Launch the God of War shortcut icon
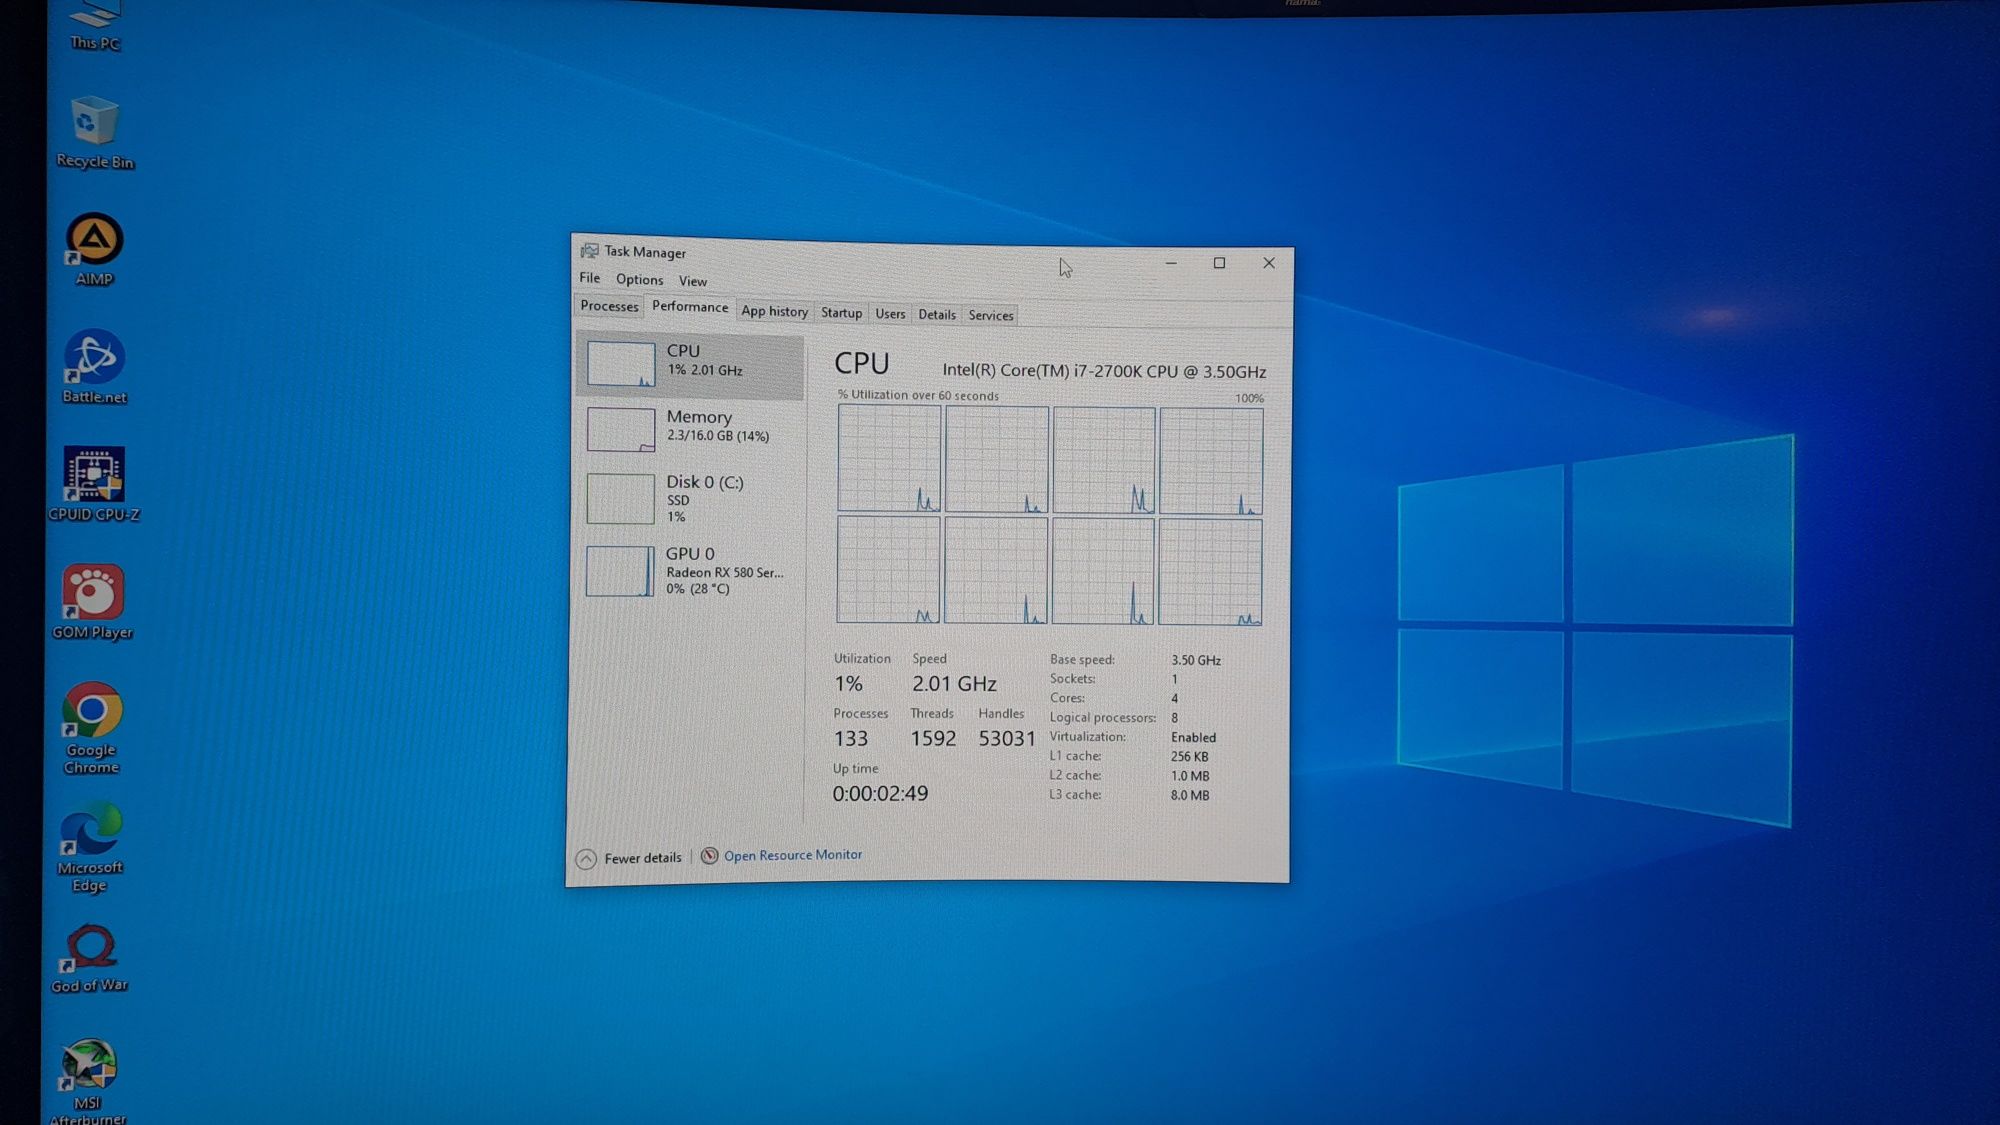This screenshot has height=1125, width=2000. 90,946
